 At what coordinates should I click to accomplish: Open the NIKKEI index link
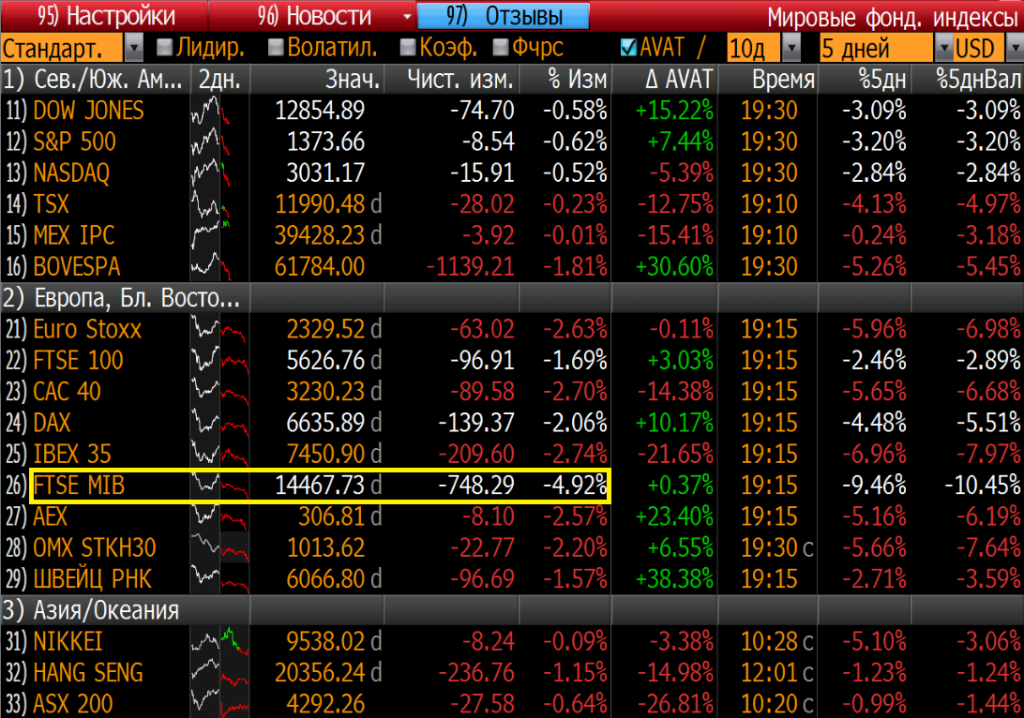(x=68, y=642)
